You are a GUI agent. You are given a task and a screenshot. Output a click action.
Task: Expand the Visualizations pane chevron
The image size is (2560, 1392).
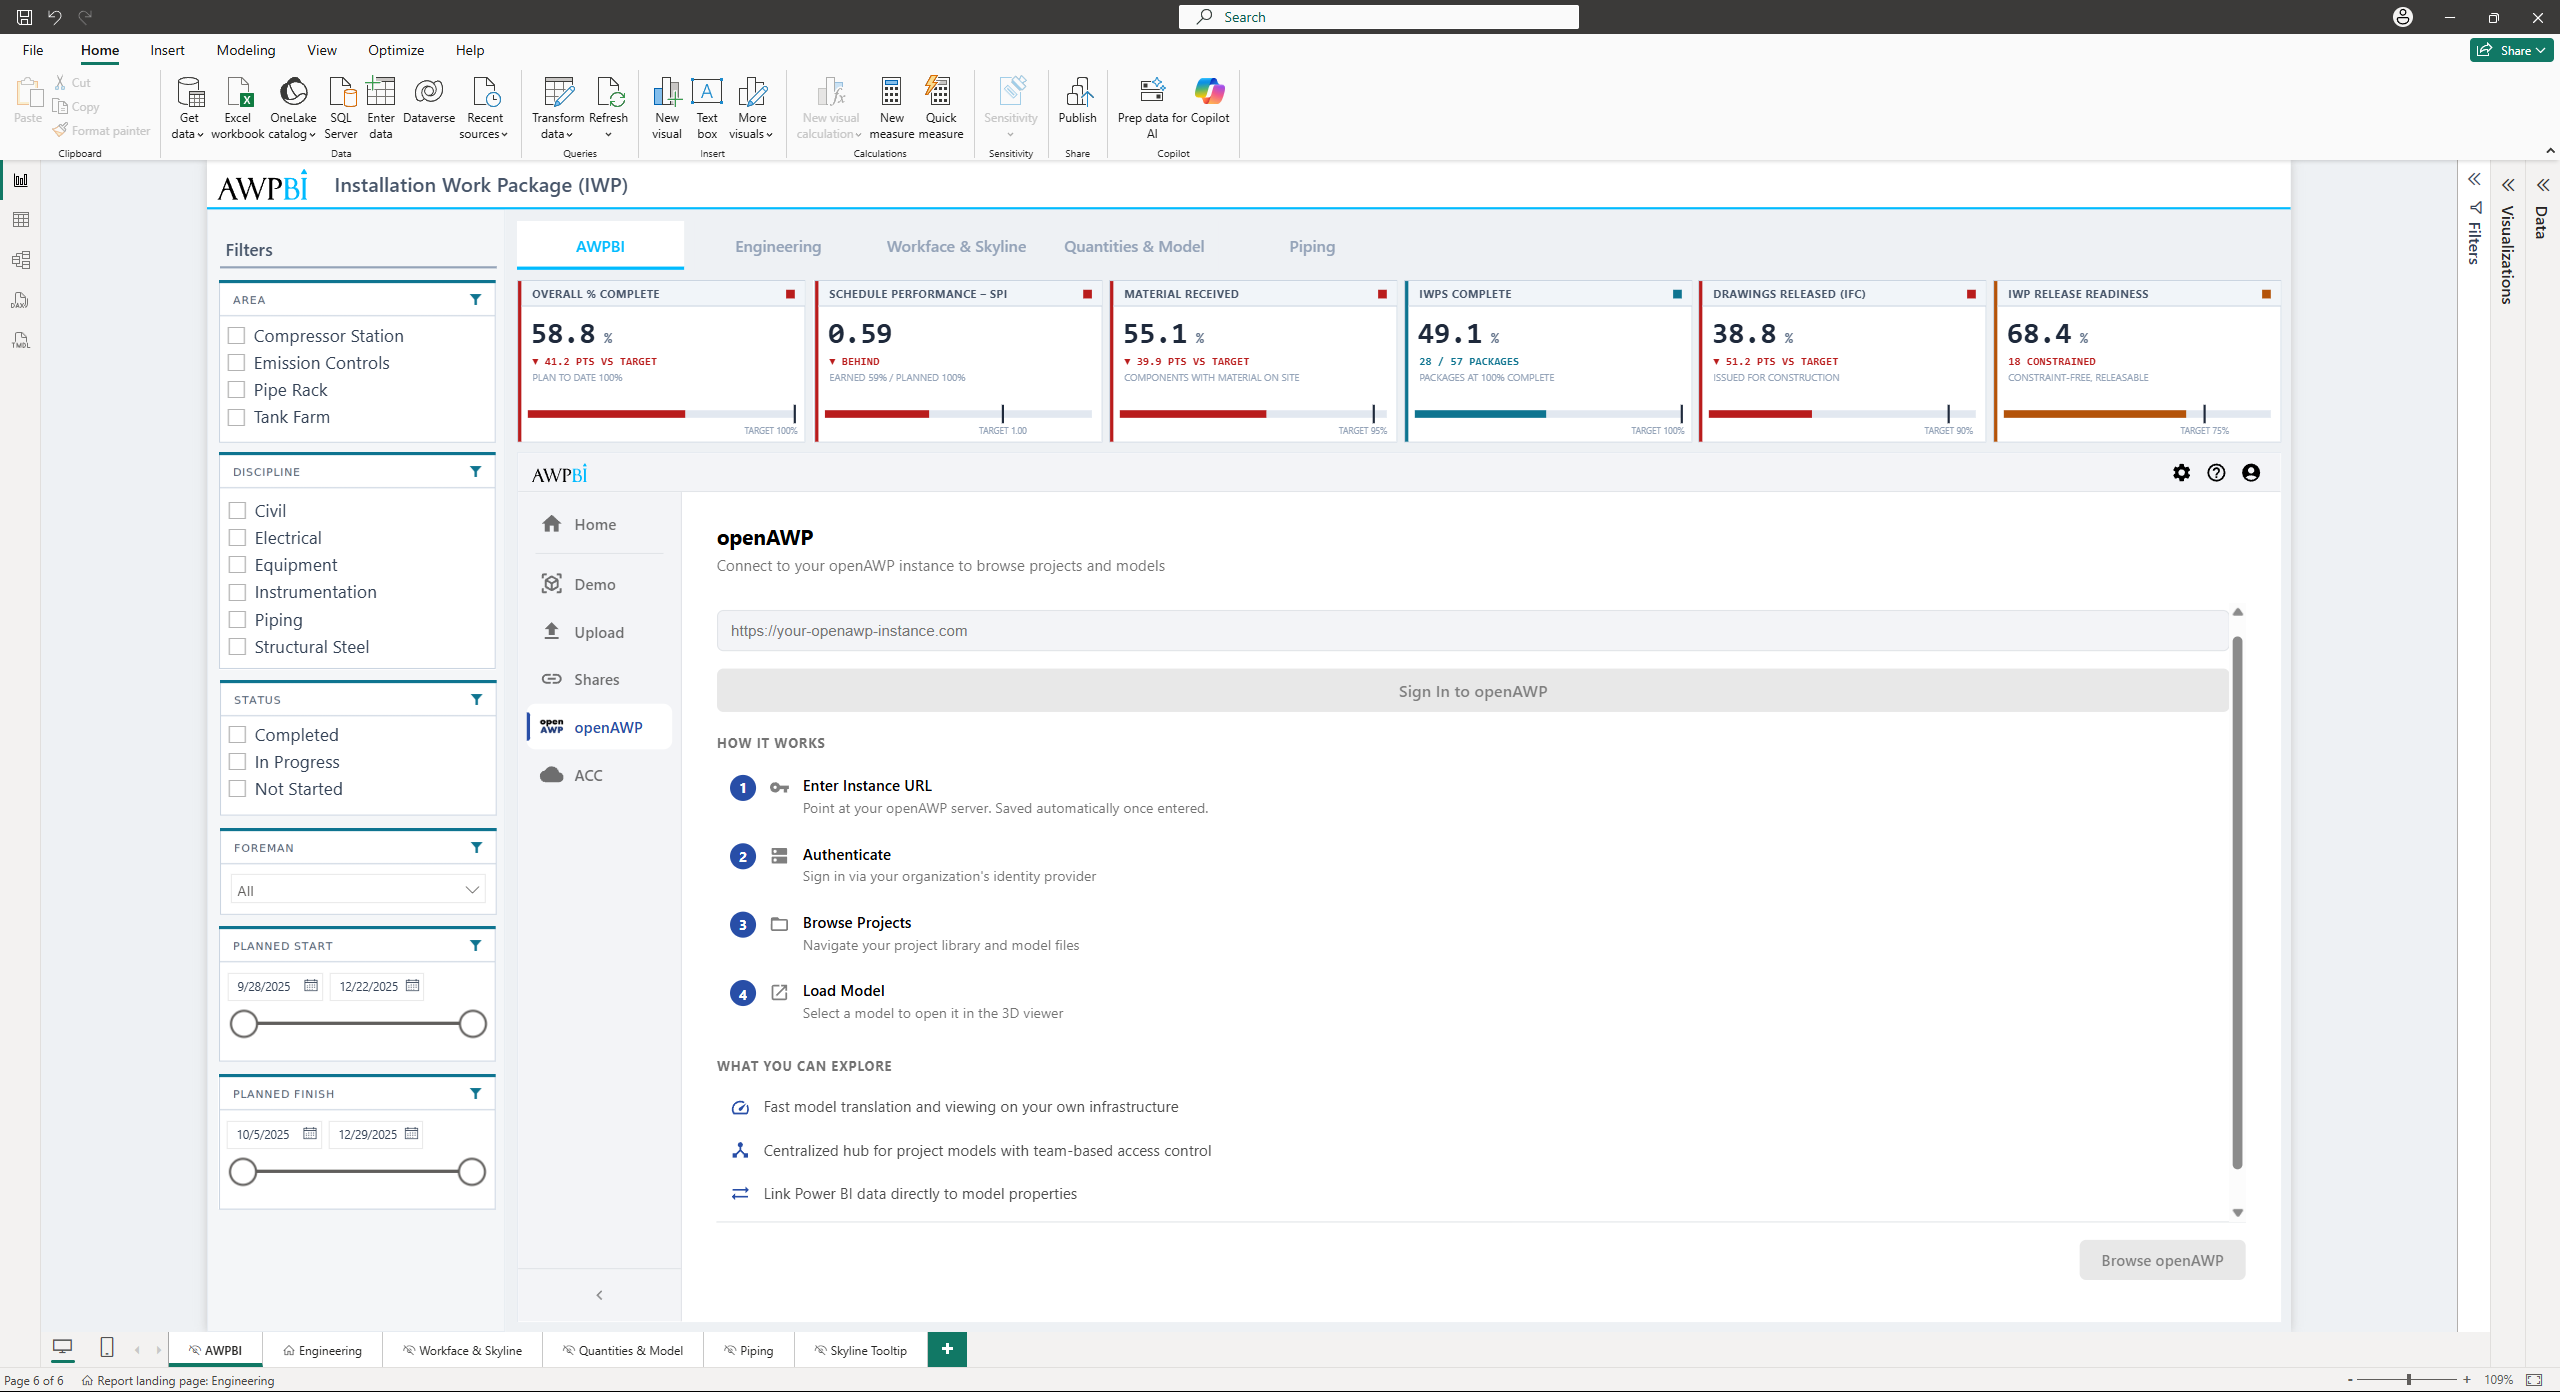[x=2508, y=185]
